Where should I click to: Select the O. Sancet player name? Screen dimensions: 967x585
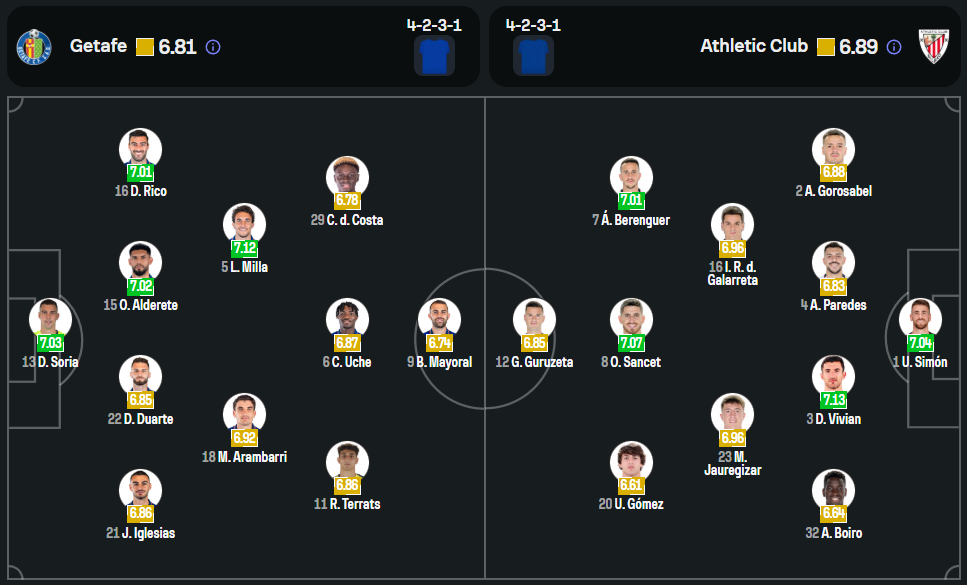coord(636,362)
